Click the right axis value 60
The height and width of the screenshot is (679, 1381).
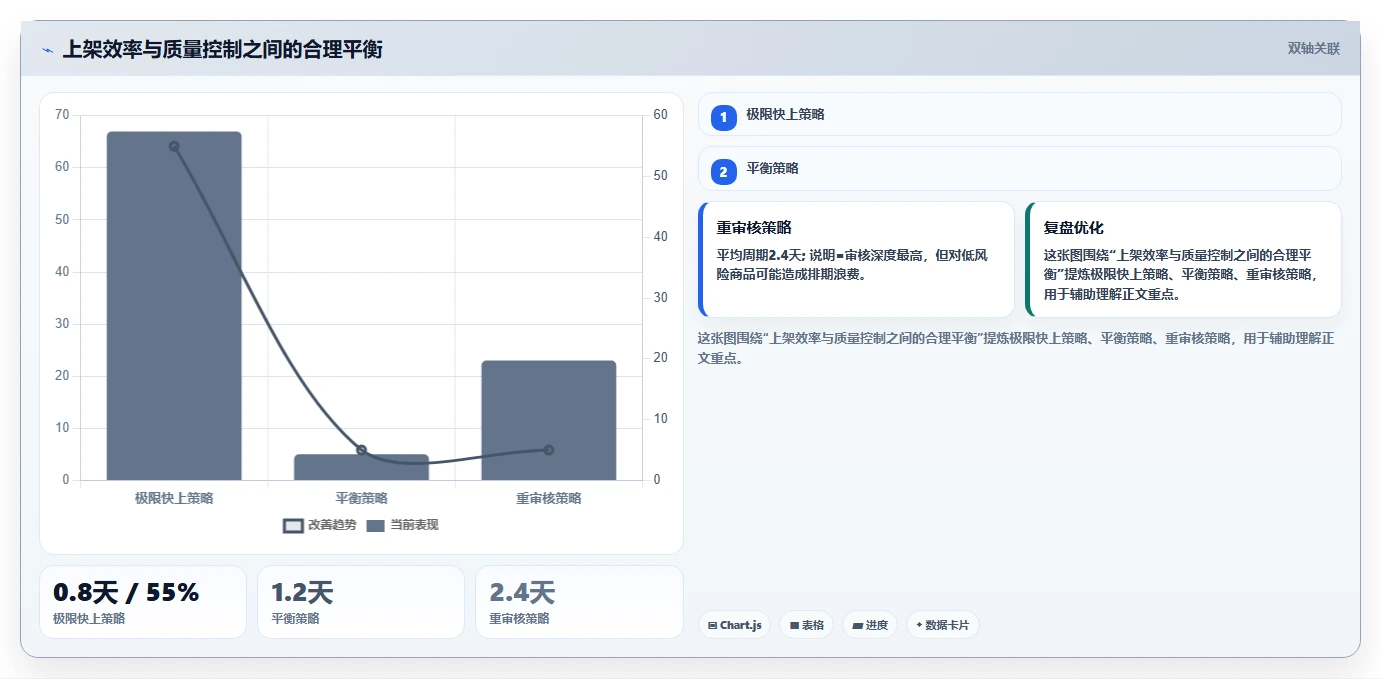pyautogui.click(x=660, y=115)
